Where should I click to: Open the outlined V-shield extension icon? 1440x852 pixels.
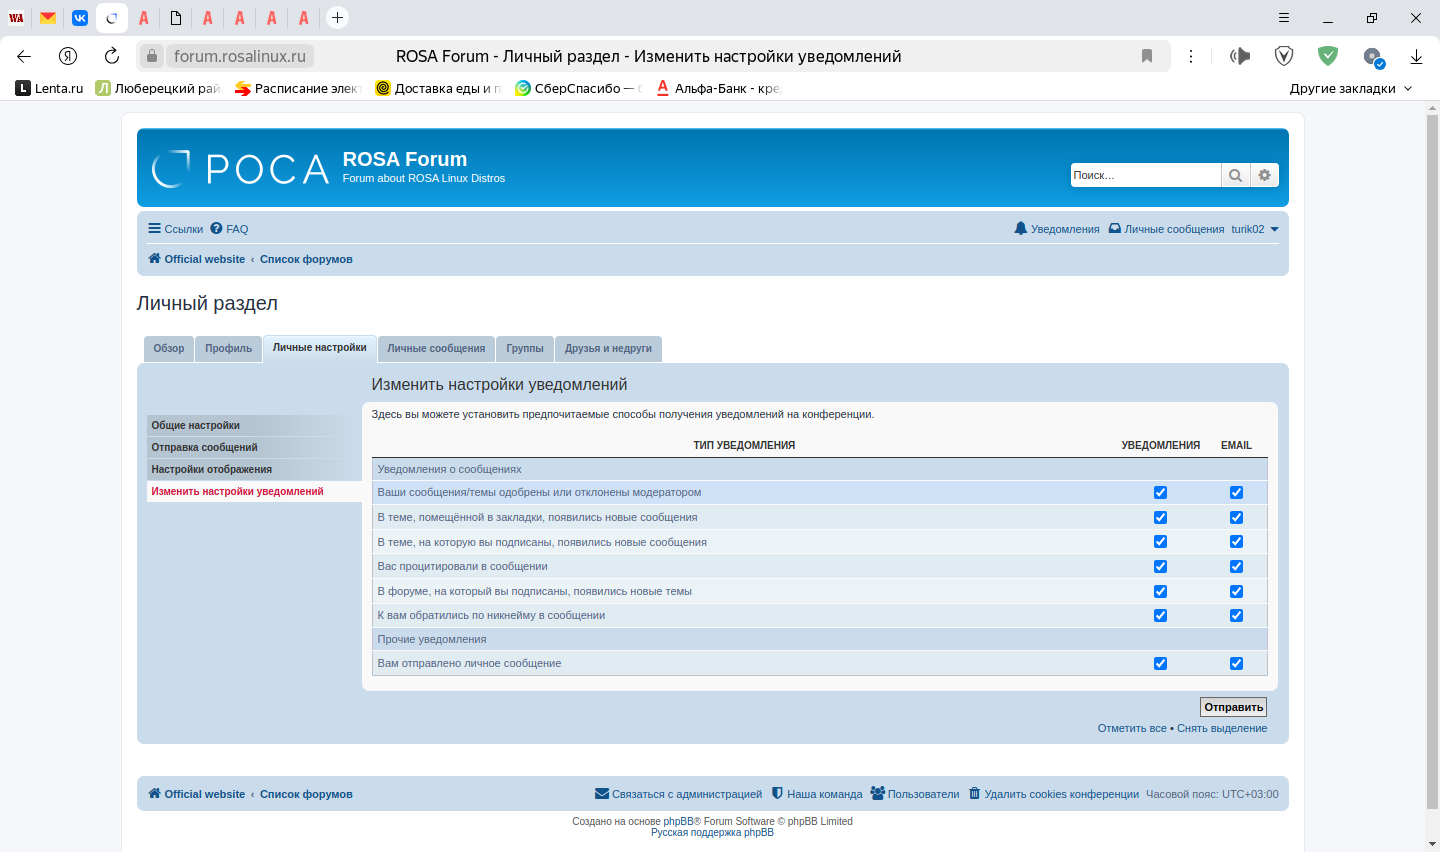pos(1284,56)
